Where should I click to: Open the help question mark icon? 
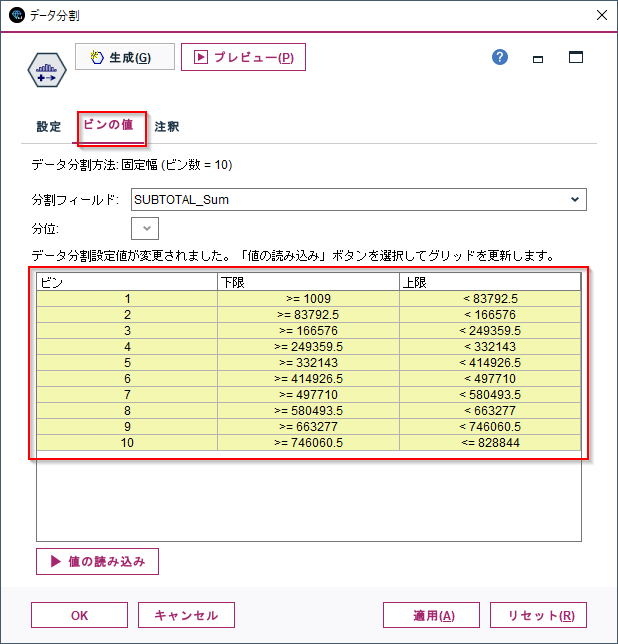click(500, 57)
